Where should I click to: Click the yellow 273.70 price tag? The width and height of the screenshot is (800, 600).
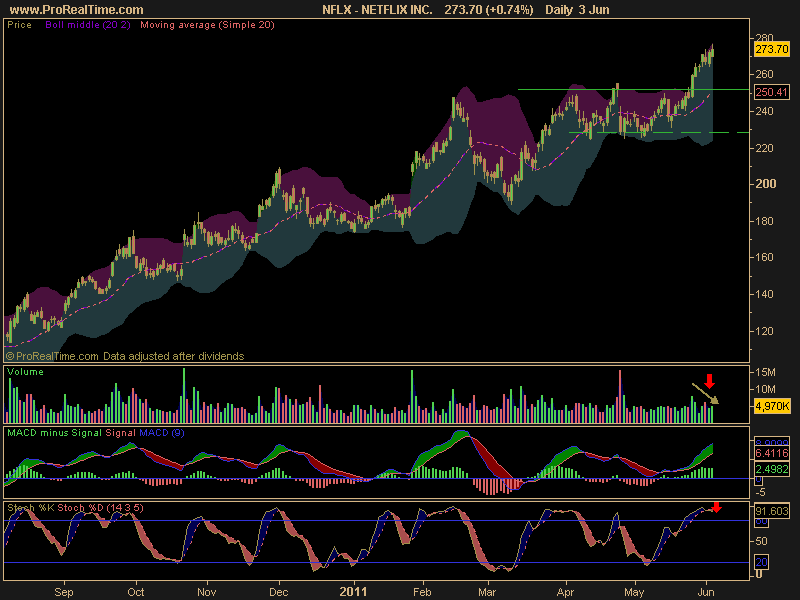(771, 49)
